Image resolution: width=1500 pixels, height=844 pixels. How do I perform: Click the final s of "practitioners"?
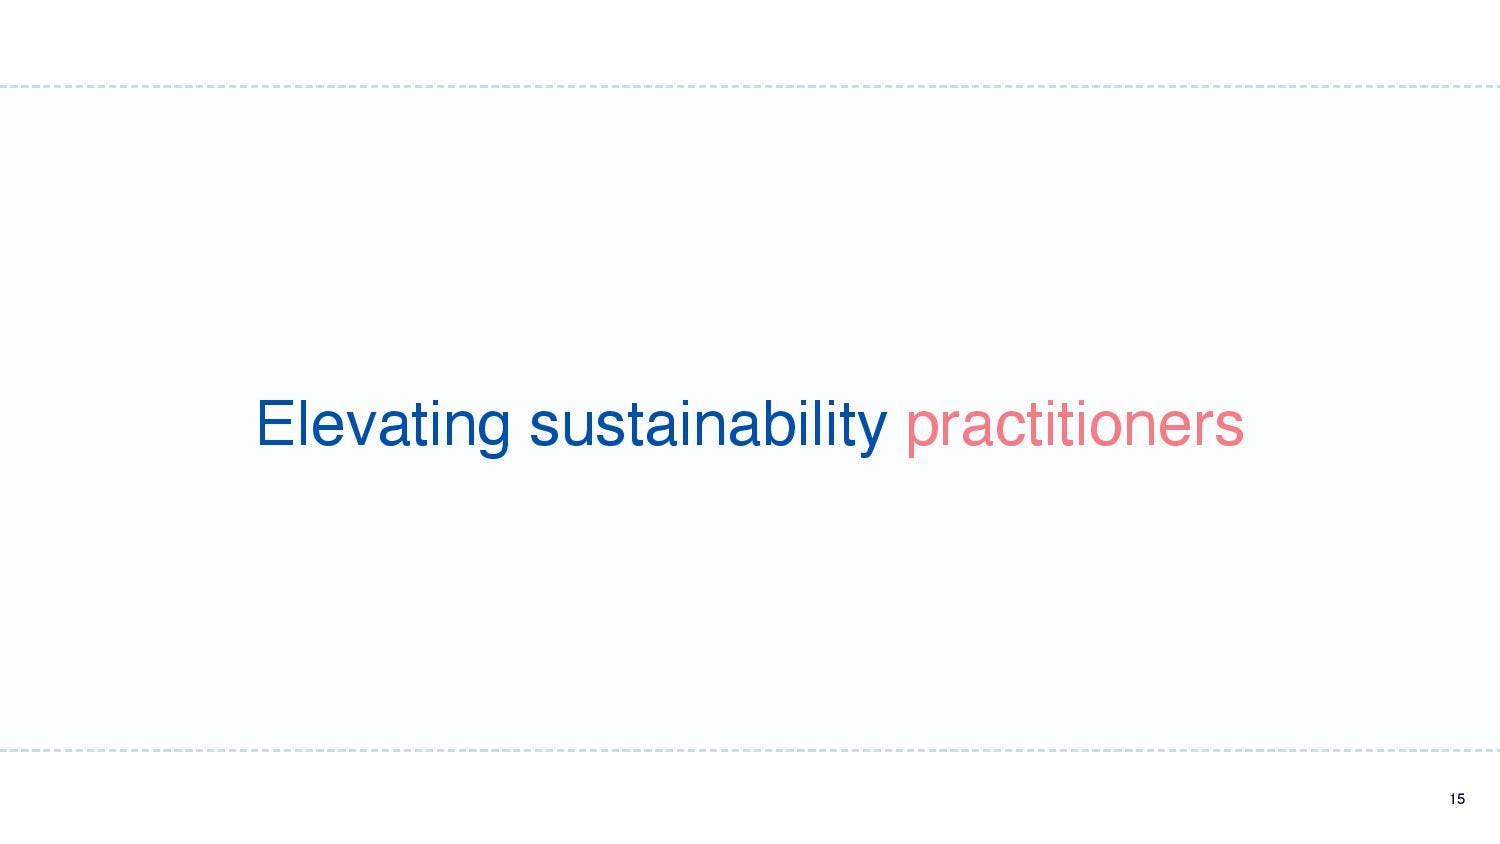click(x=1231, y=430)
